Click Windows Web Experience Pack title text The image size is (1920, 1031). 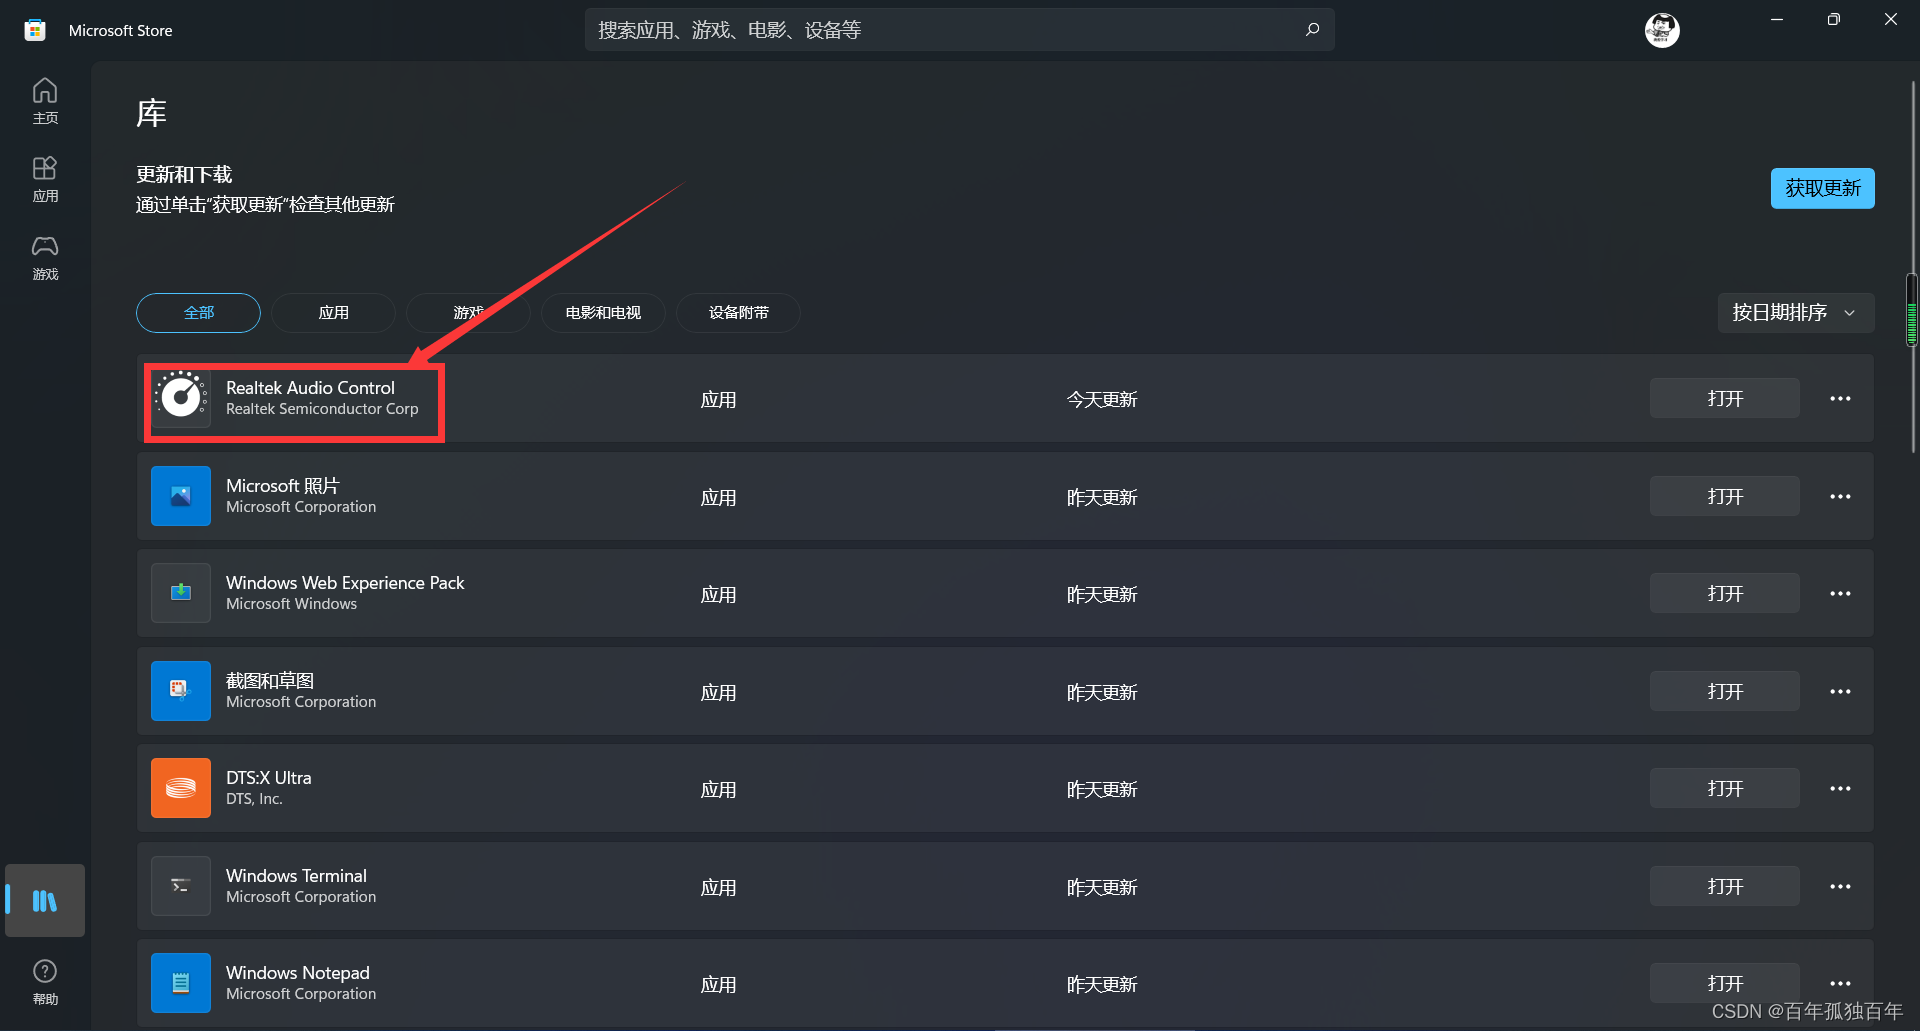345,582
